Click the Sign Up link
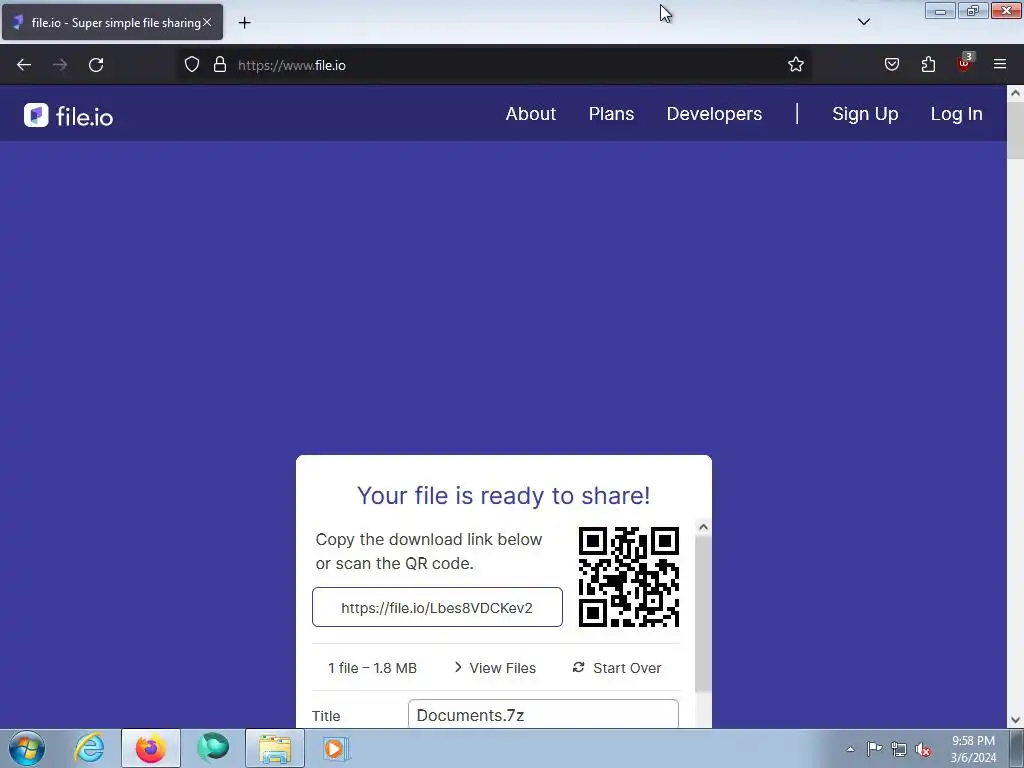Screen dimensions: 1024x768 [x=865, y=114]
